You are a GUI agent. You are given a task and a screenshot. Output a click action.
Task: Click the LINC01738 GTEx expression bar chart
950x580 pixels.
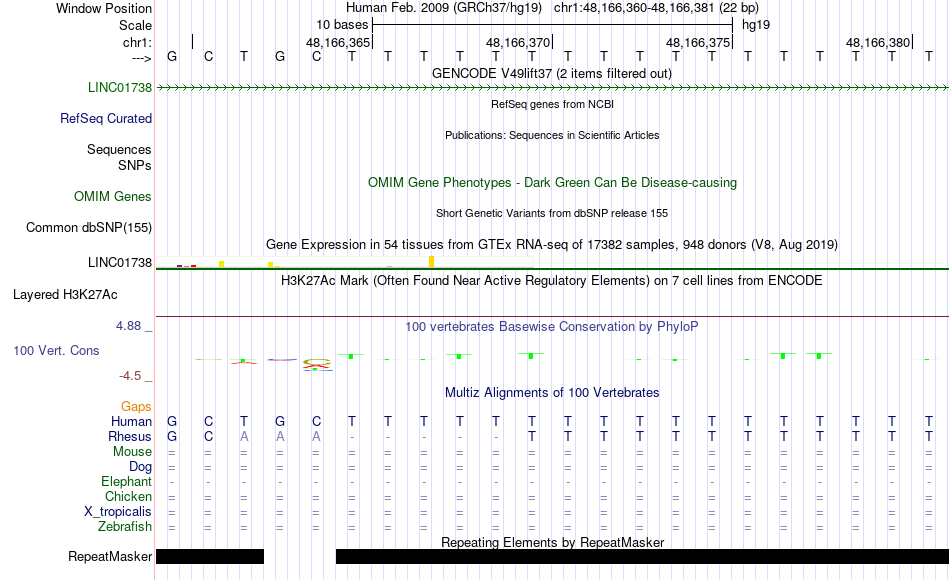[344, 262]
